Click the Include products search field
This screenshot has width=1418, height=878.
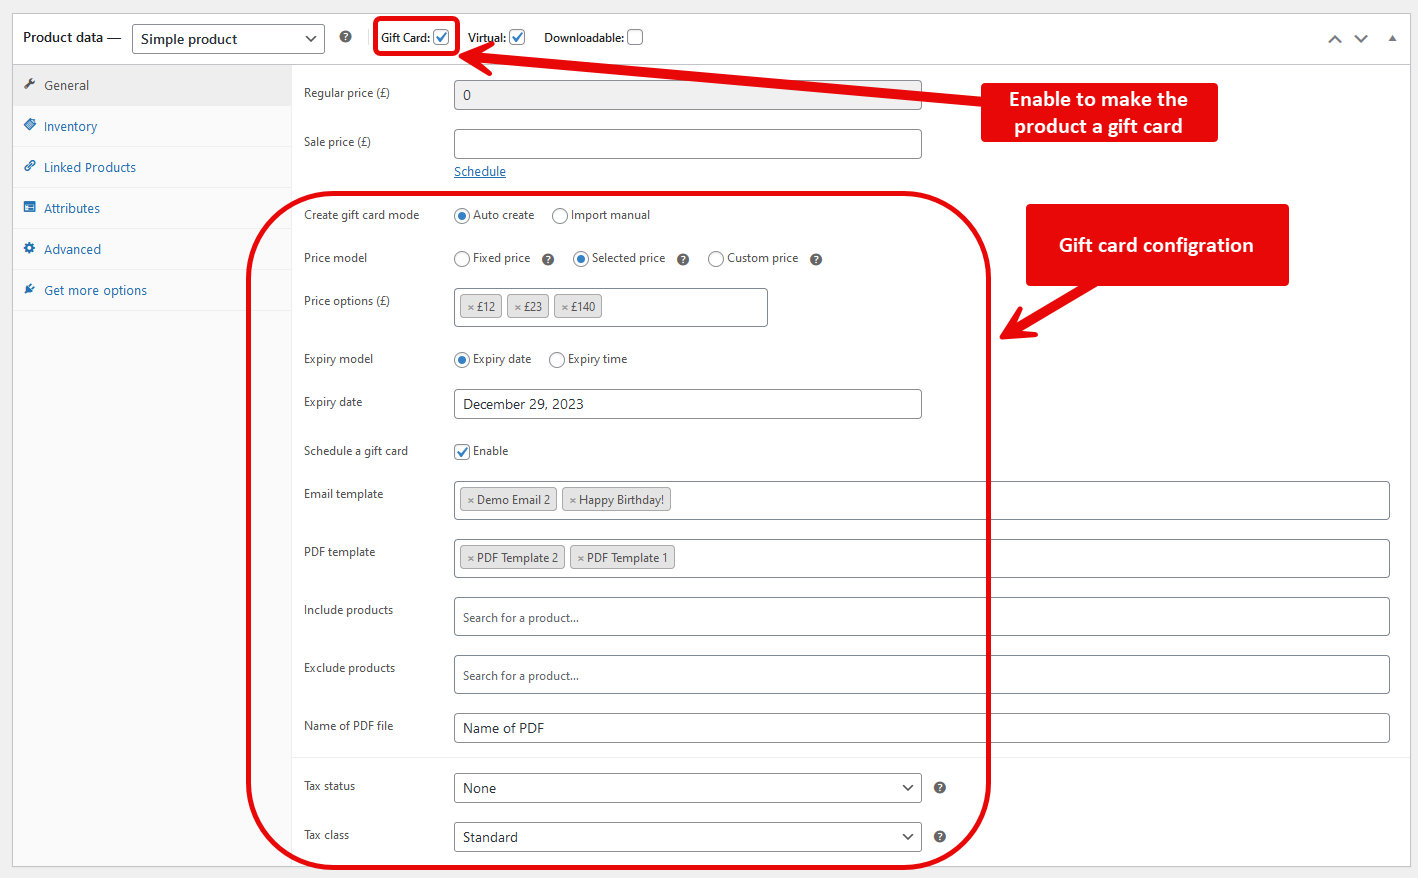922,616
